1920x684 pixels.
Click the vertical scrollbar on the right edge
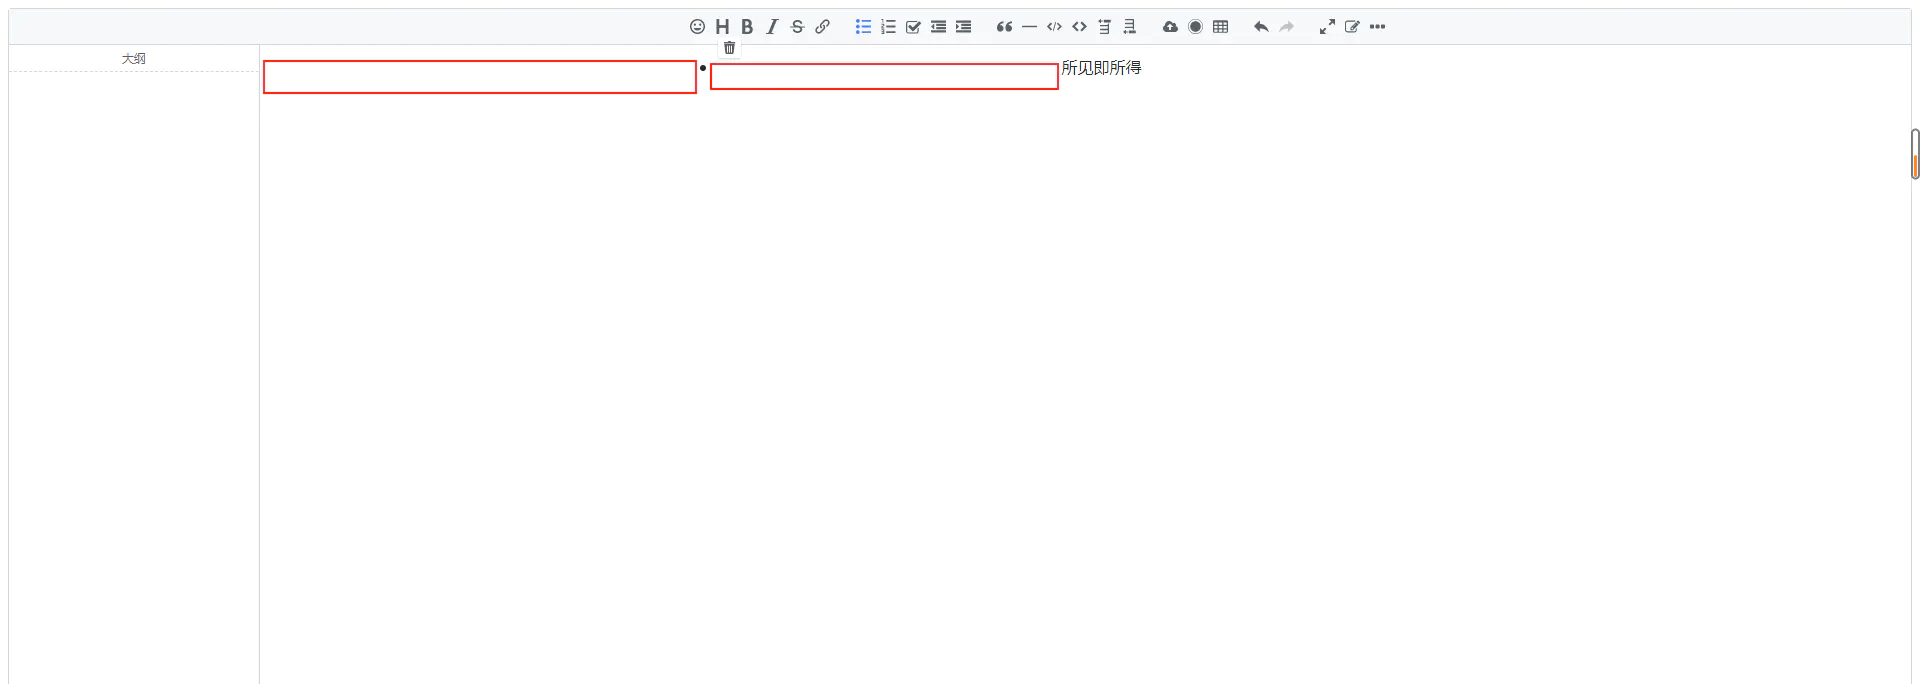tap(1915, 154)
